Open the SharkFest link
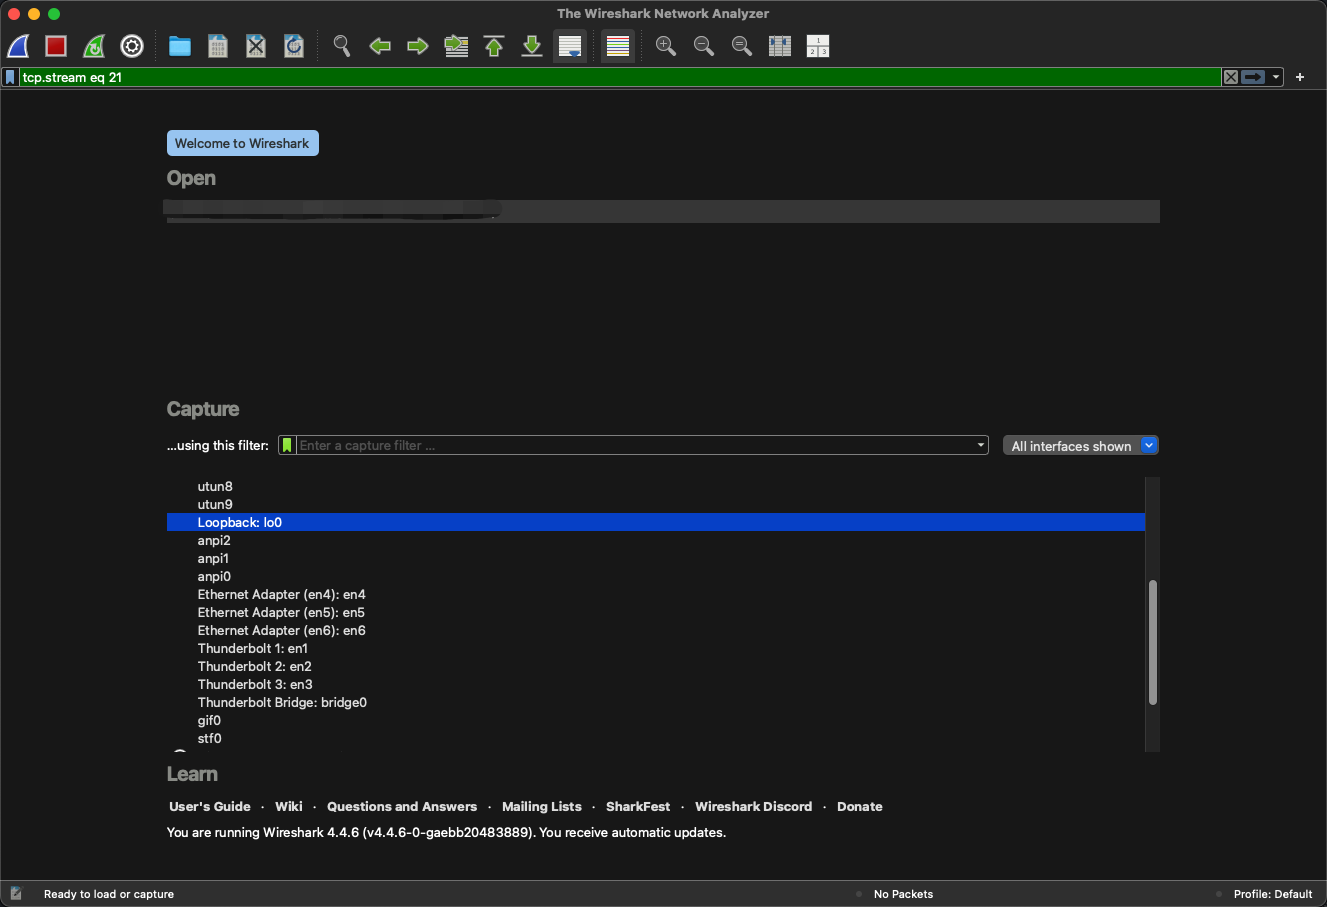This screenshot has height=907, width=1327. click(x=638, y=806)
